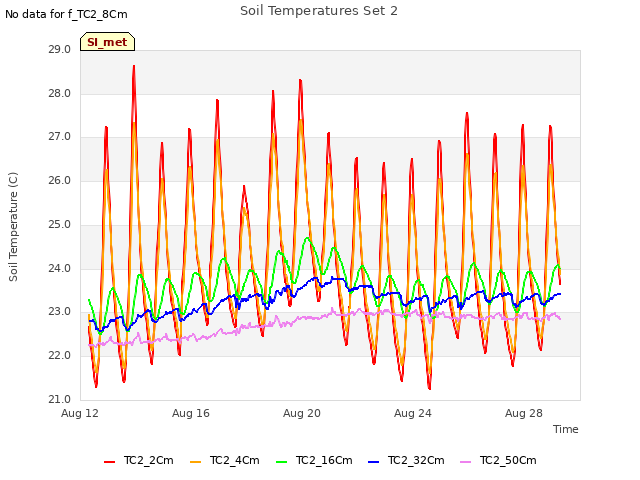Screen dimensions: 640x480
Task: Toggle the TC2_50Cm legend entry
Action: pos(498,461)
